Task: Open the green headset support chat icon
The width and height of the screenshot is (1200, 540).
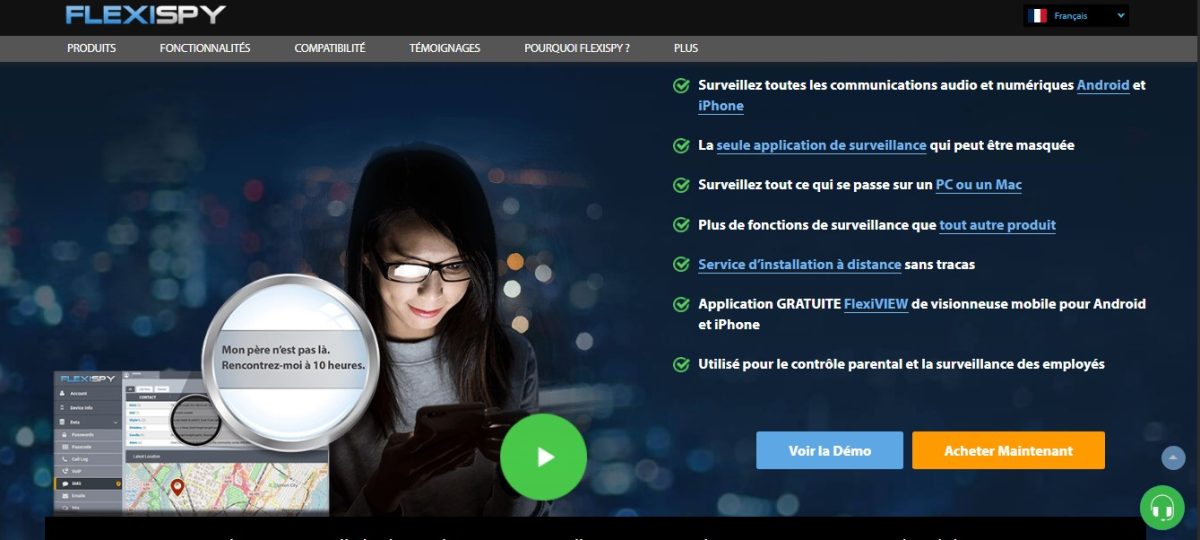Action: coord(1162,508)
